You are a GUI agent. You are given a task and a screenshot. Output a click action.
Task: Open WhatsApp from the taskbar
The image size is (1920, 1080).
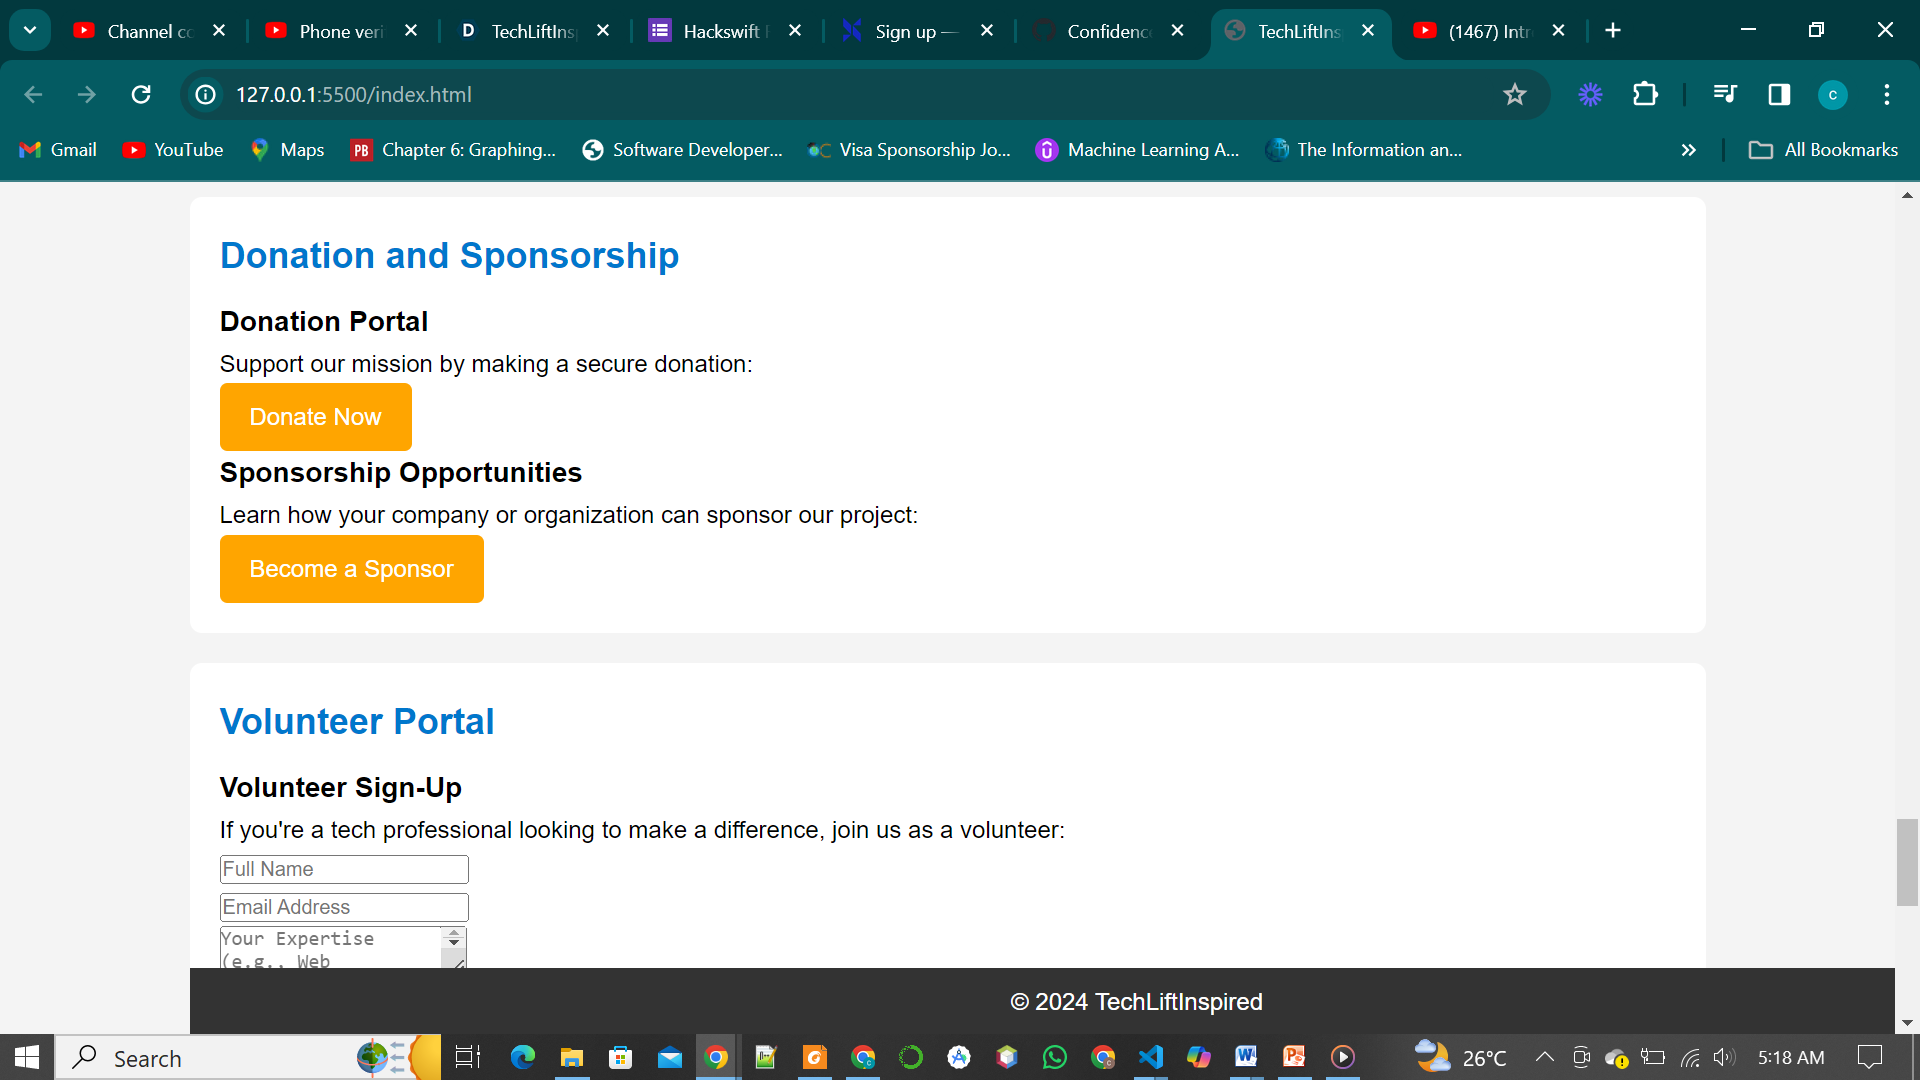[1054, 1057]
